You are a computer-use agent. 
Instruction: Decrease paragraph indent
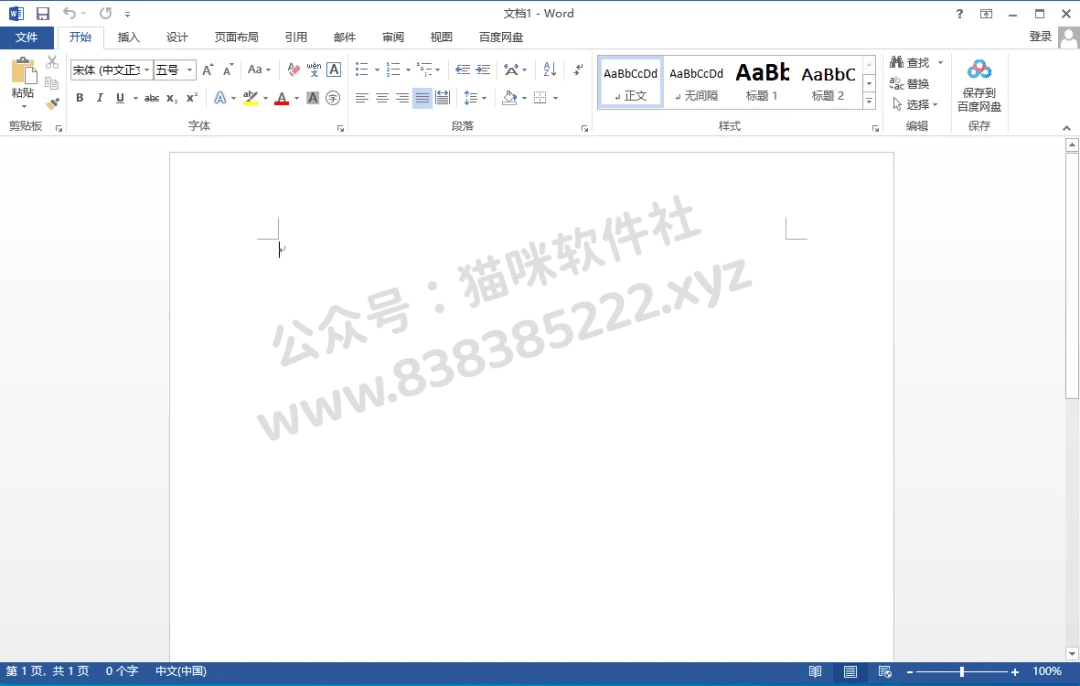tap(462, 70)
